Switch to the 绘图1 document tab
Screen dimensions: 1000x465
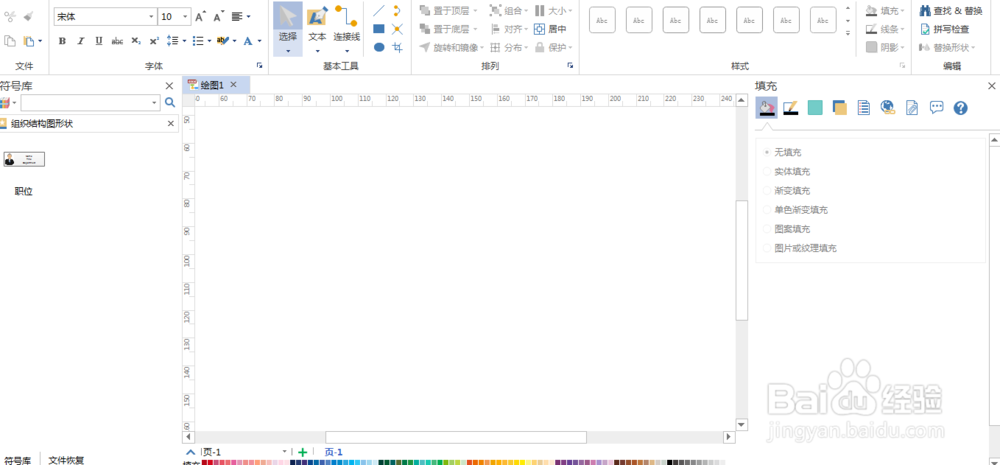[x=212, y=85]
